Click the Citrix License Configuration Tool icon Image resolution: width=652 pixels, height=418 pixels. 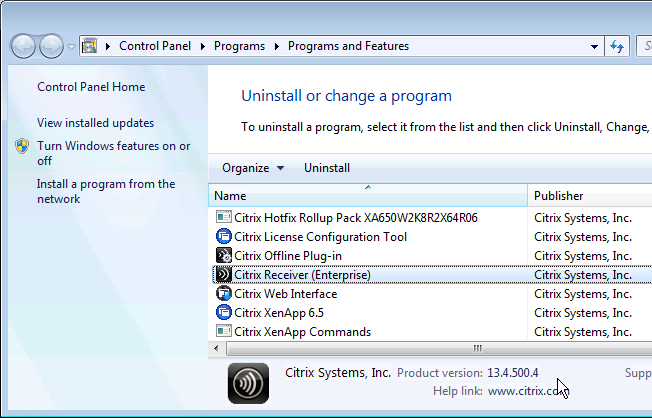pyautogui.click(x=224, y=237)
